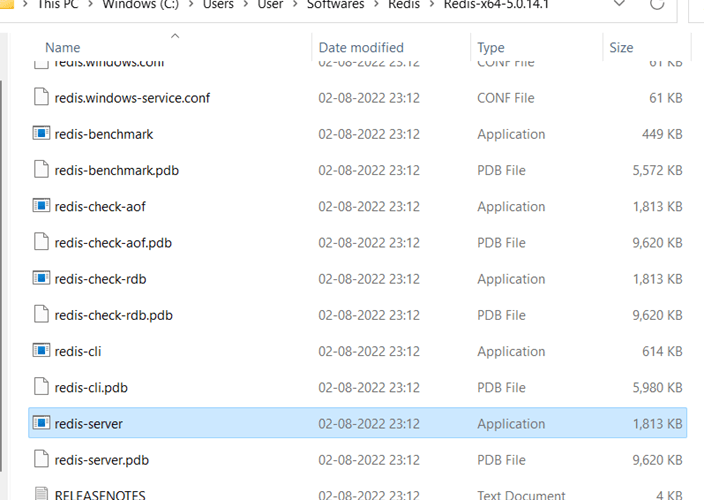Select the redis-server file name
Viewport: 704px width, 500px height.
pos(88,424)
